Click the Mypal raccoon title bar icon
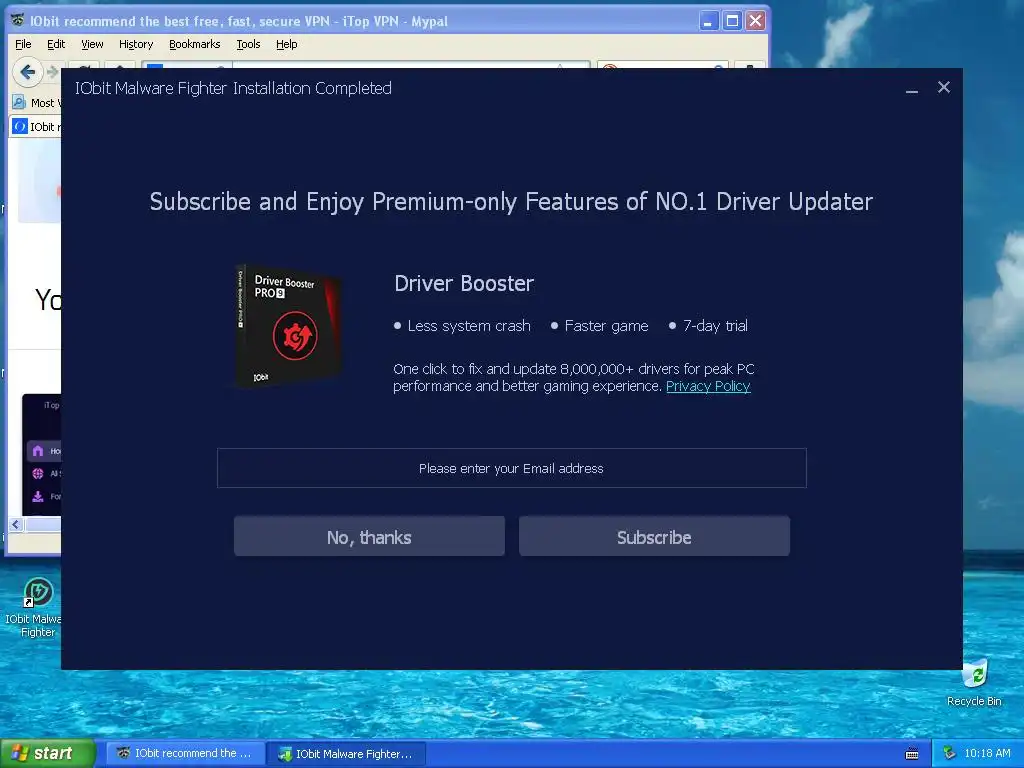Image resolution: width=1024 pixels, height=768 pixels. point(18,20)
